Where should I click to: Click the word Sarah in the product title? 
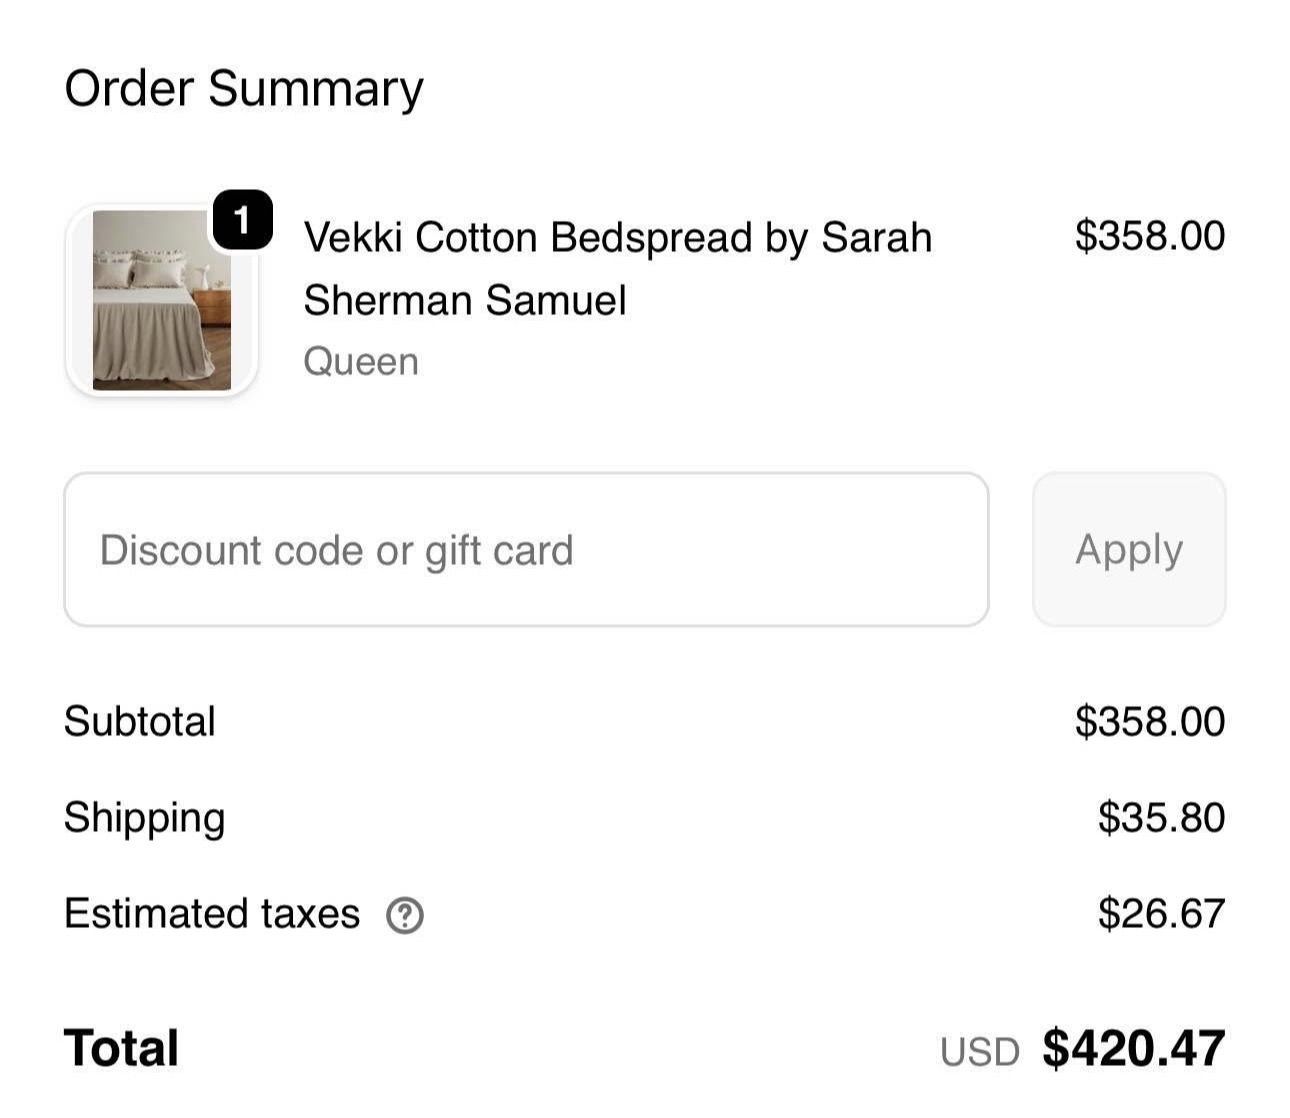coord(876,238)
